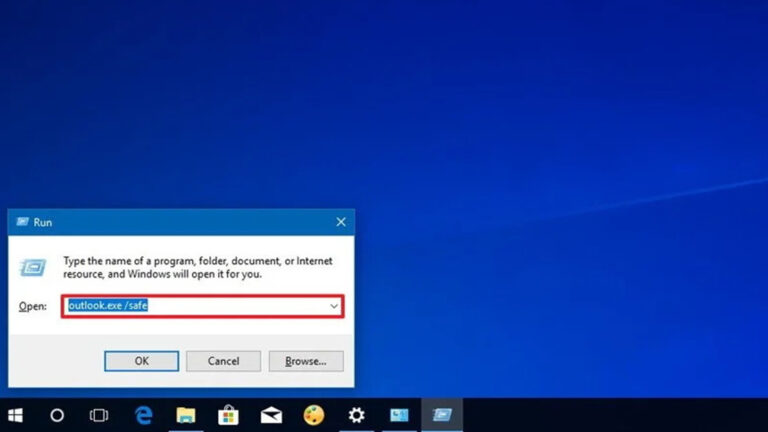768x432 pixels.
Task: Switch to the blue window app beside Settings
Action: pos(399,415)
